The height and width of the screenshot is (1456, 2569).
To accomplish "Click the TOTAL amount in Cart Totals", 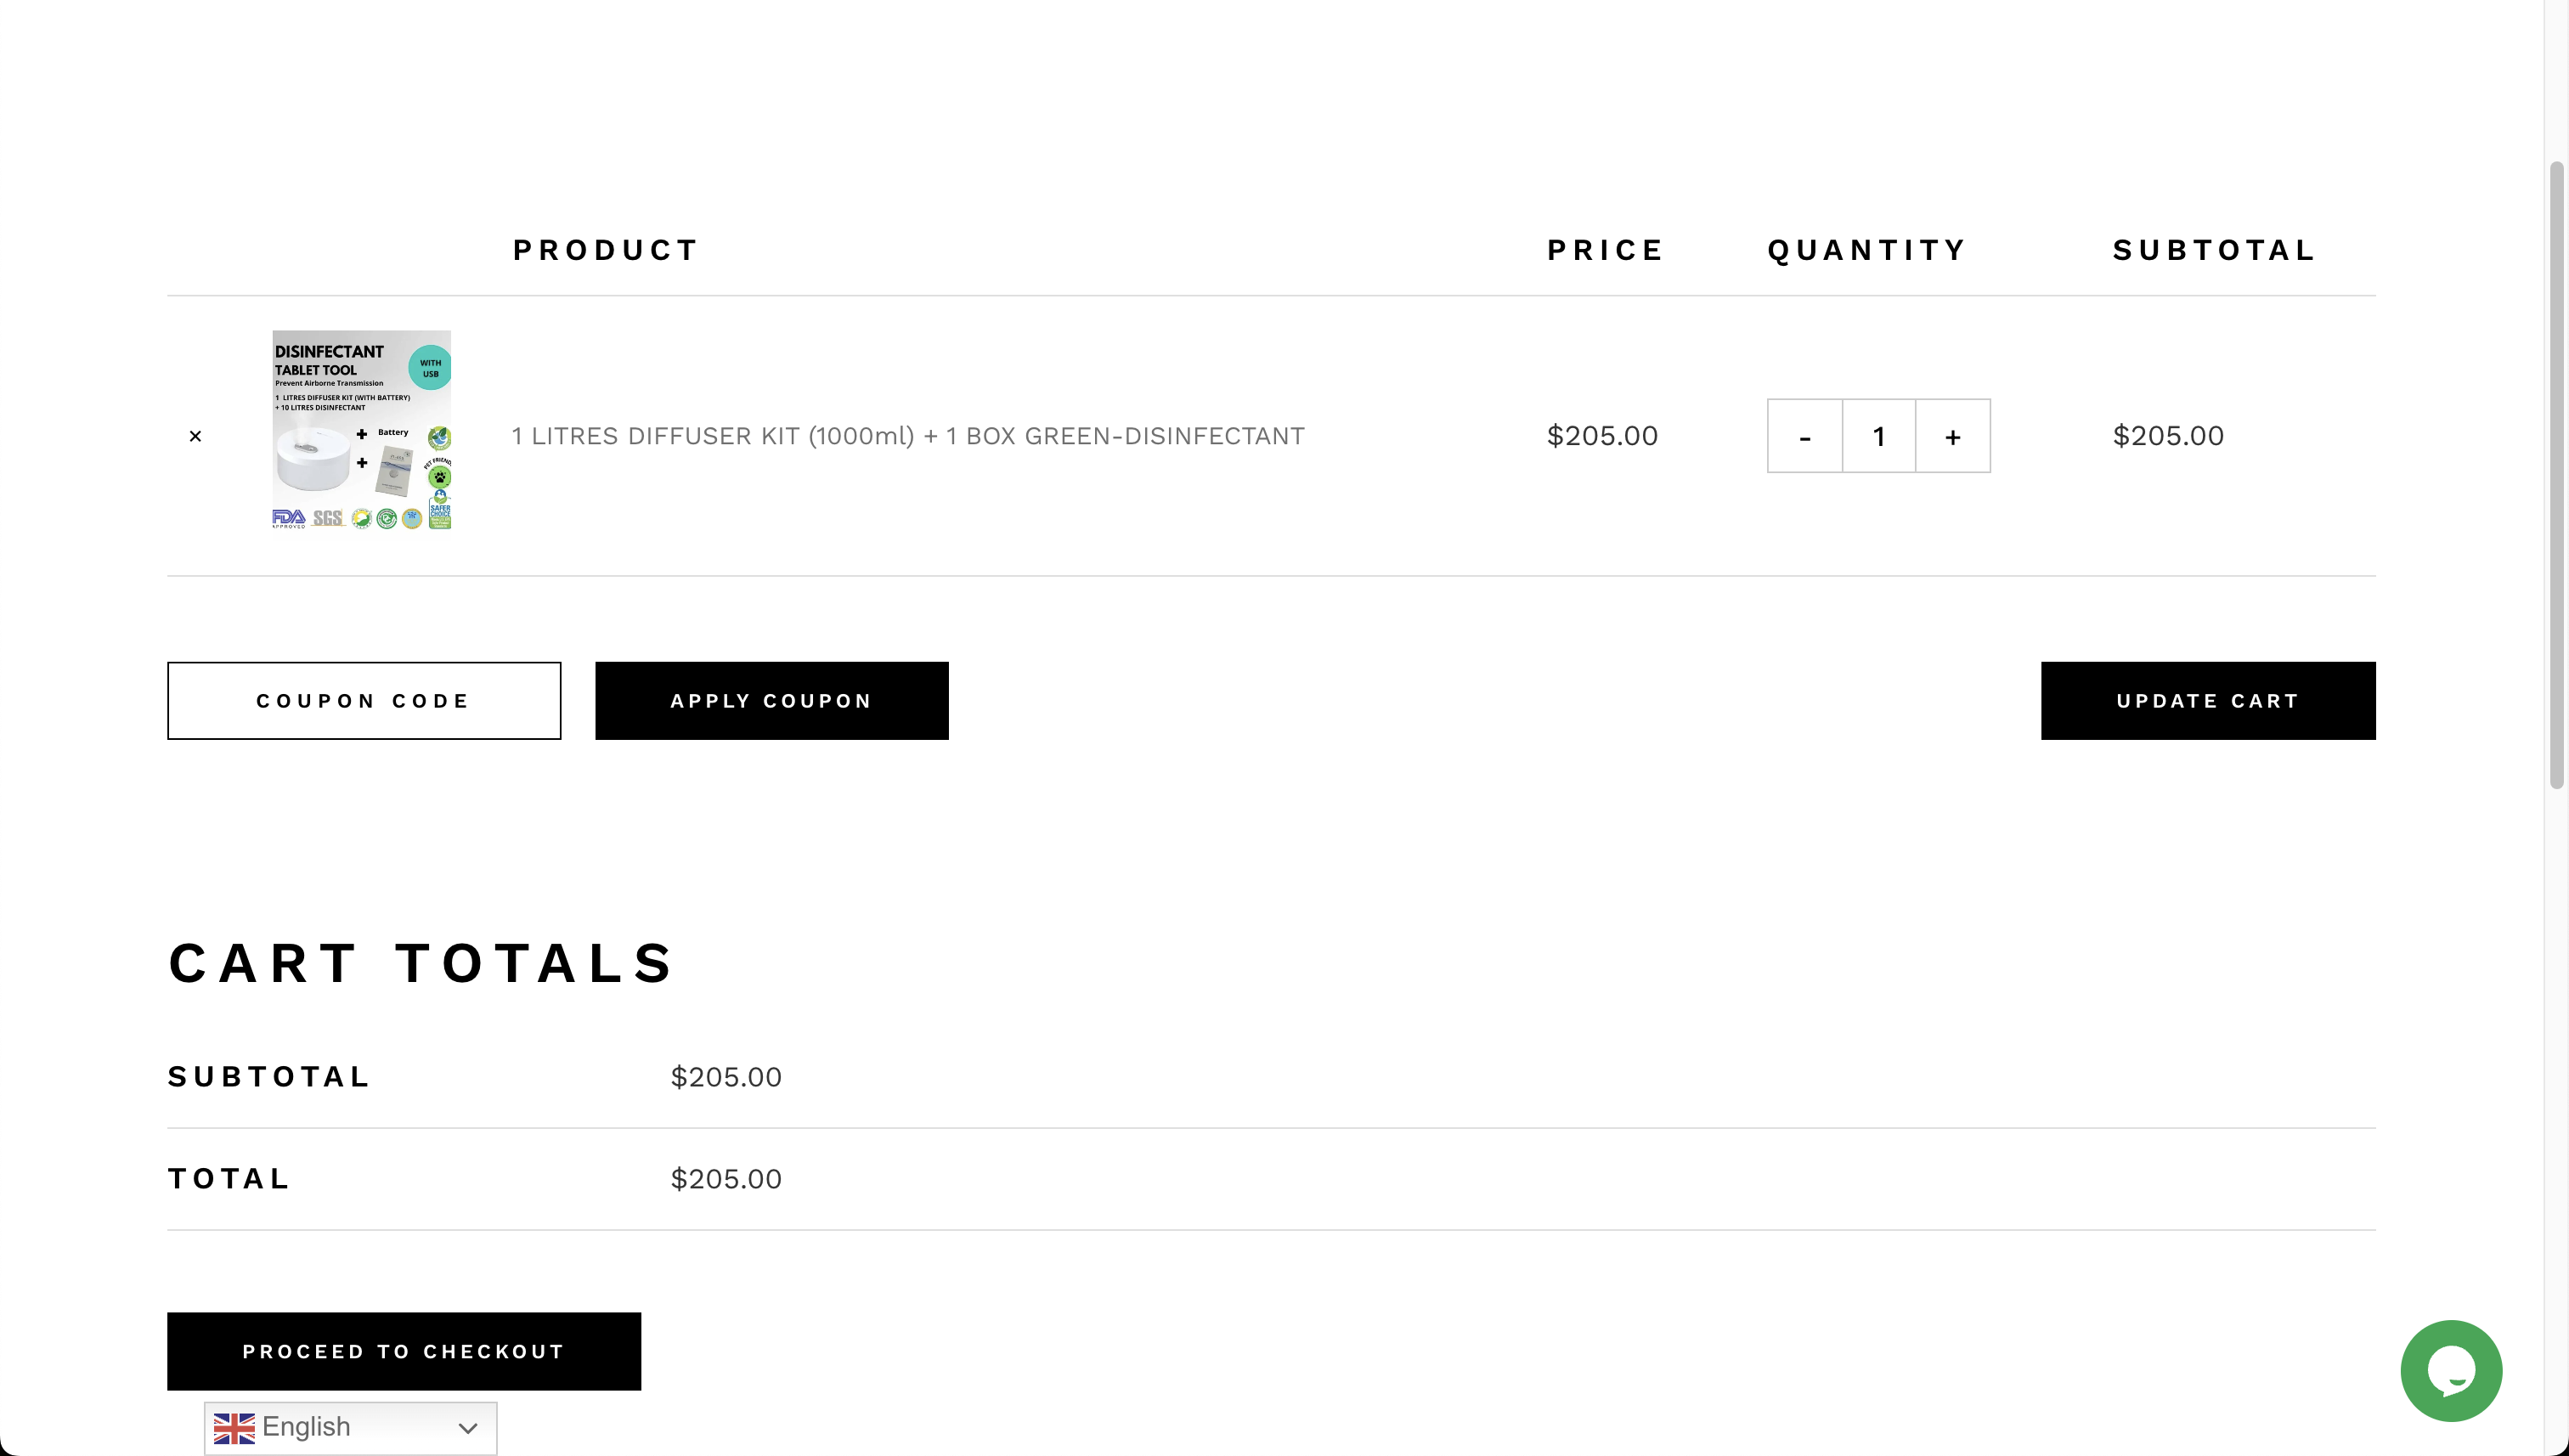I will click(726, 1179).
